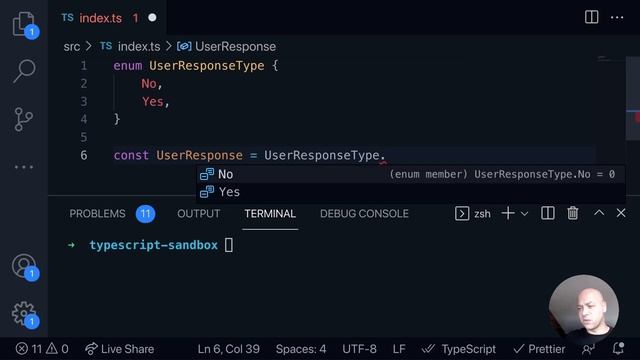Switch to the DEBUG CONSOLE tab
This screenshot has height=360, width=640.
[x=364, y=213]
